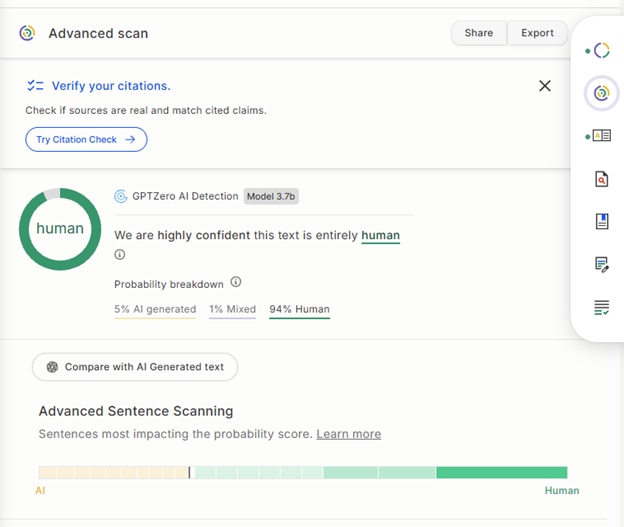
Task: Click the Advanced scan logo icon in header
Action: [x=27, y=33]
